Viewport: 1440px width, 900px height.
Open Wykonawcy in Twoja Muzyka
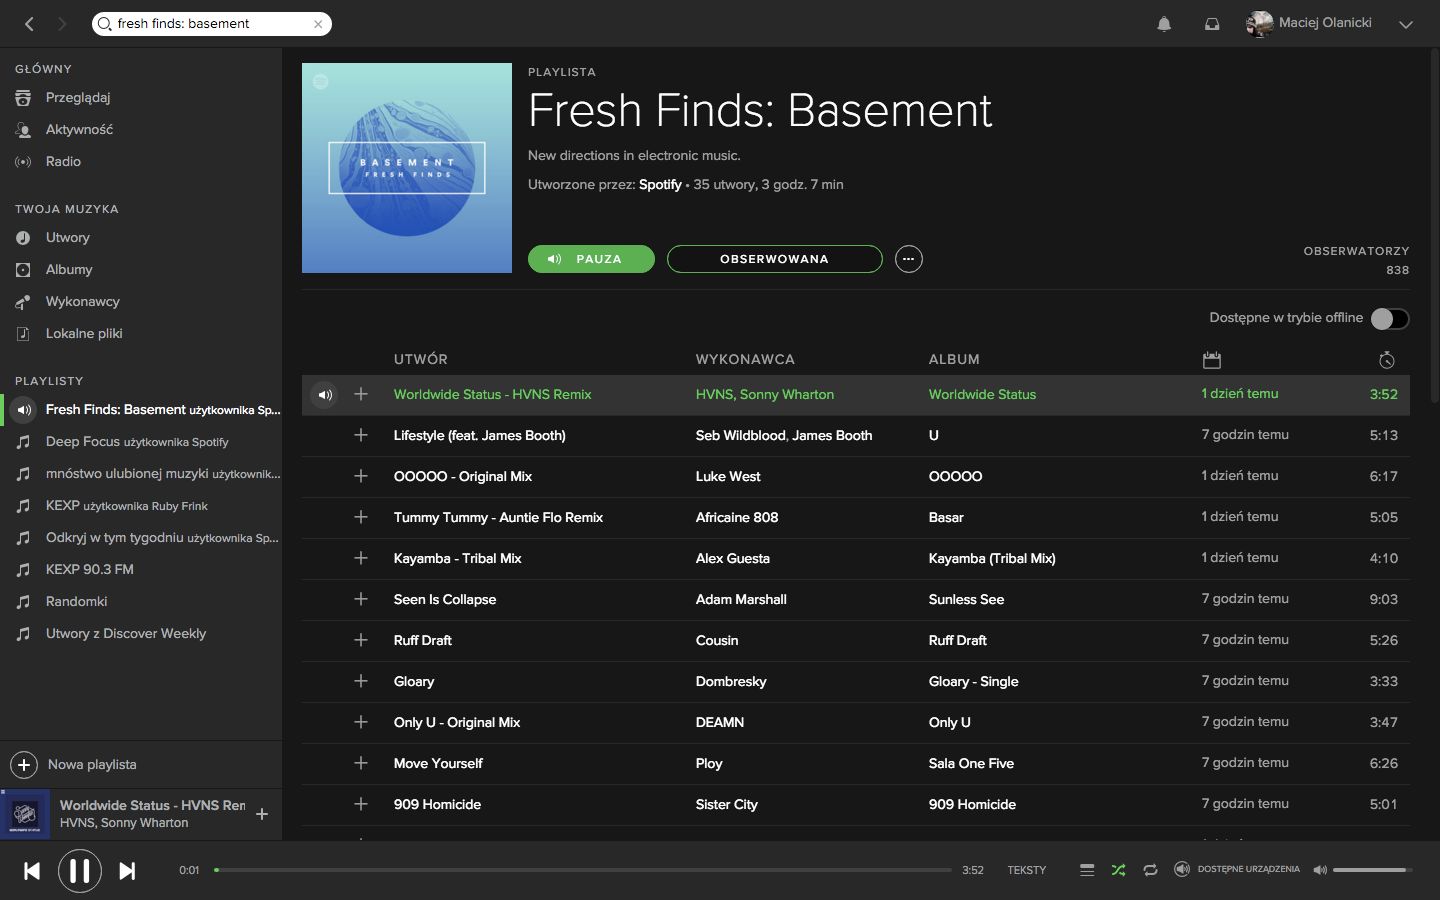(x=83, y=301)
